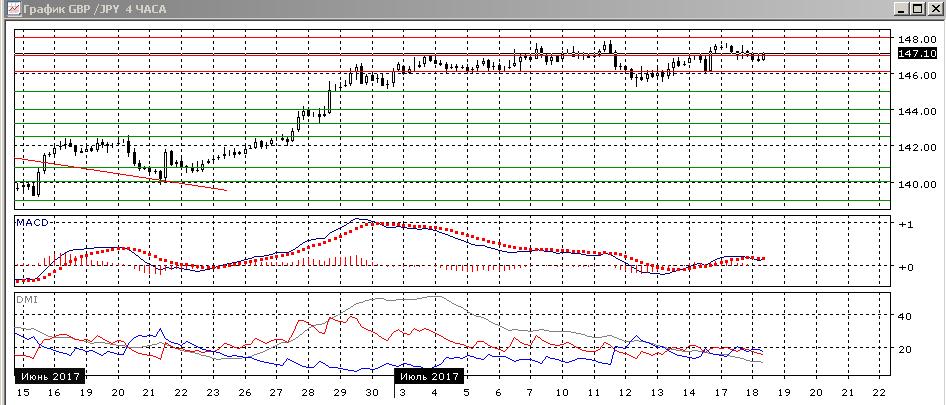Minimize the GBP/JPY chart window

903,9
